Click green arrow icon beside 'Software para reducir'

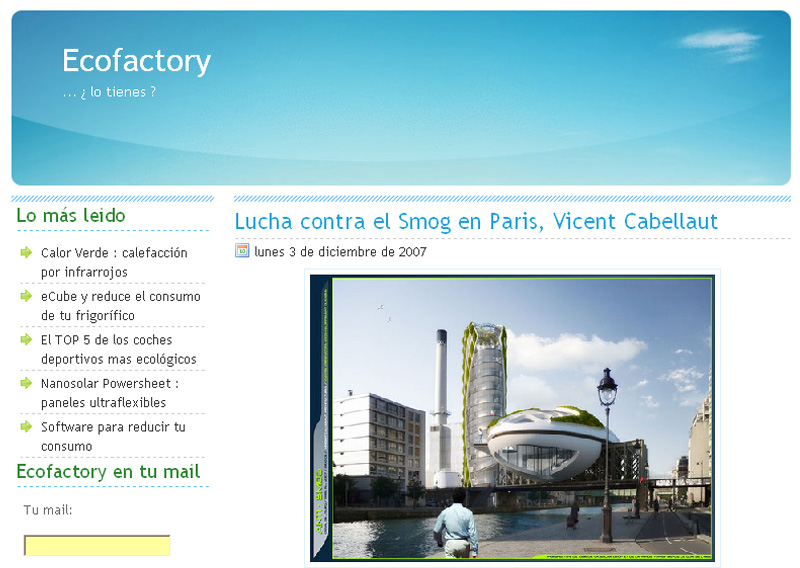[x=26, y=426]
